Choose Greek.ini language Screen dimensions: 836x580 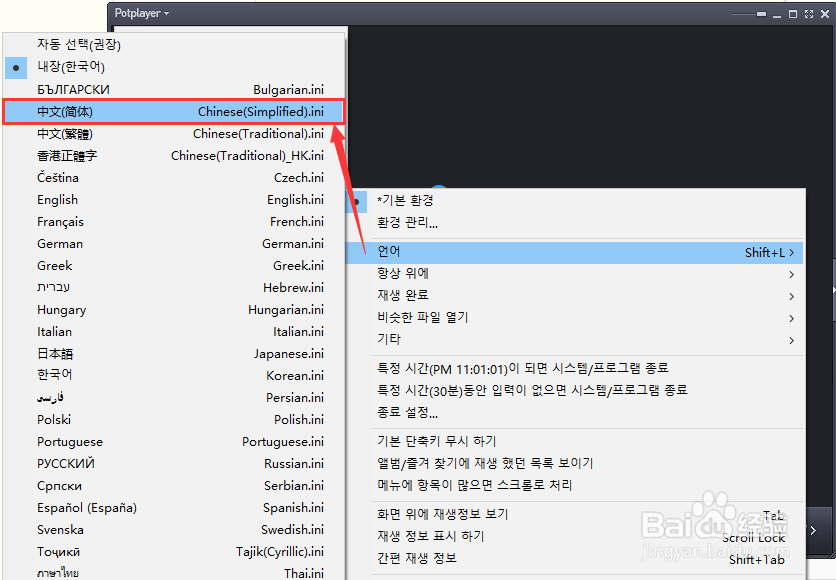click(174, 265)
